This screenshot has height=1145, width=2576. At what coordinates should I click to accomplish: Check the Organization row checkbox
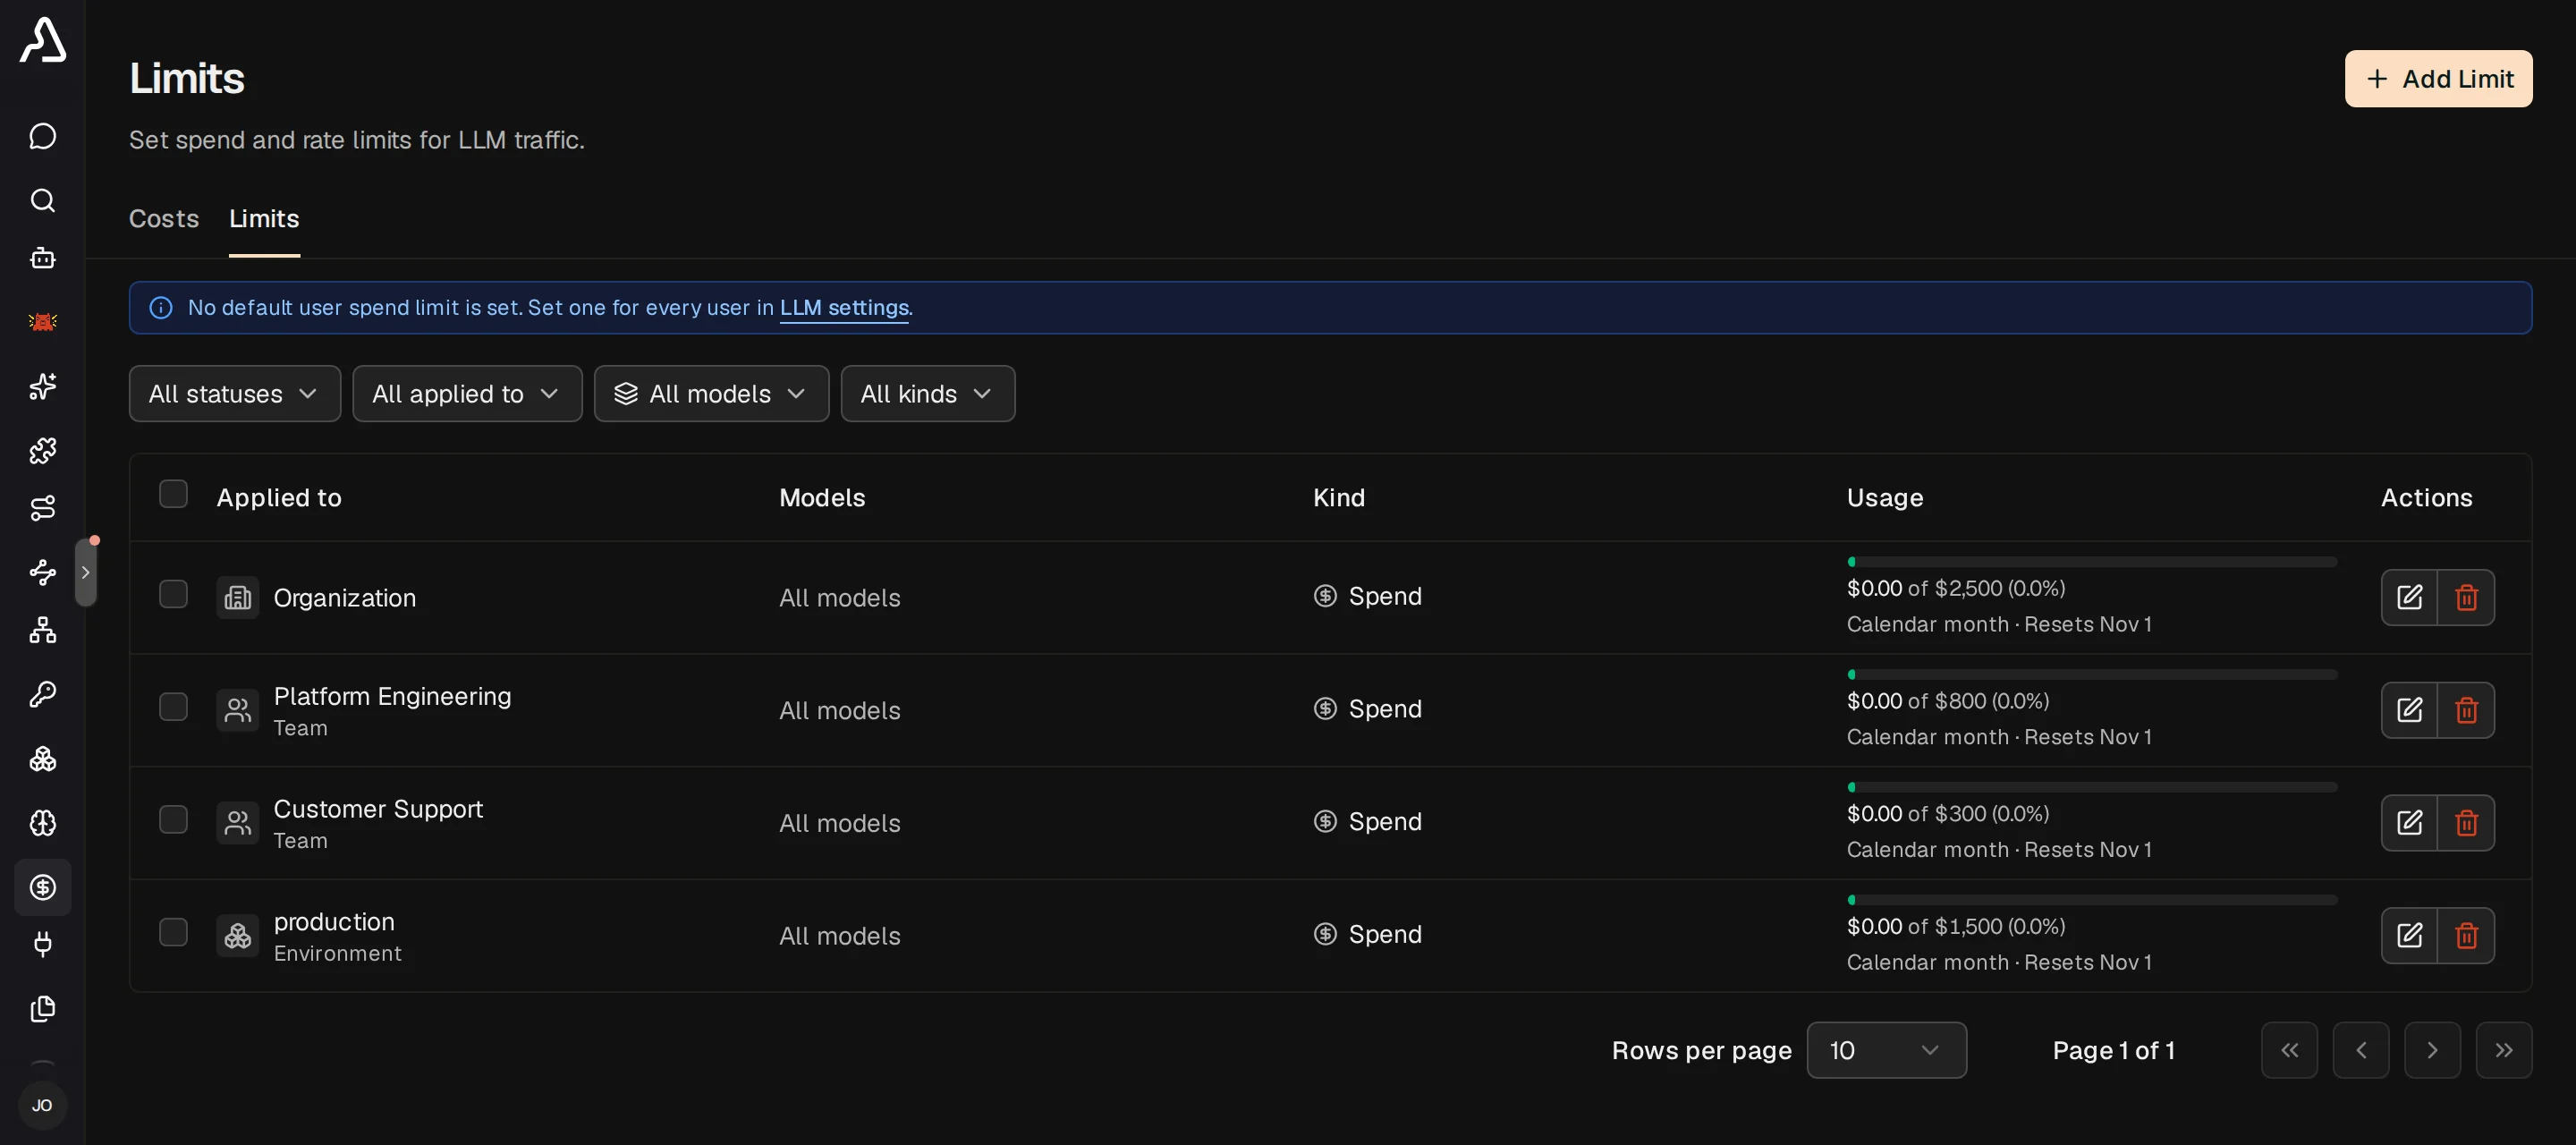(x=173, y=594)
